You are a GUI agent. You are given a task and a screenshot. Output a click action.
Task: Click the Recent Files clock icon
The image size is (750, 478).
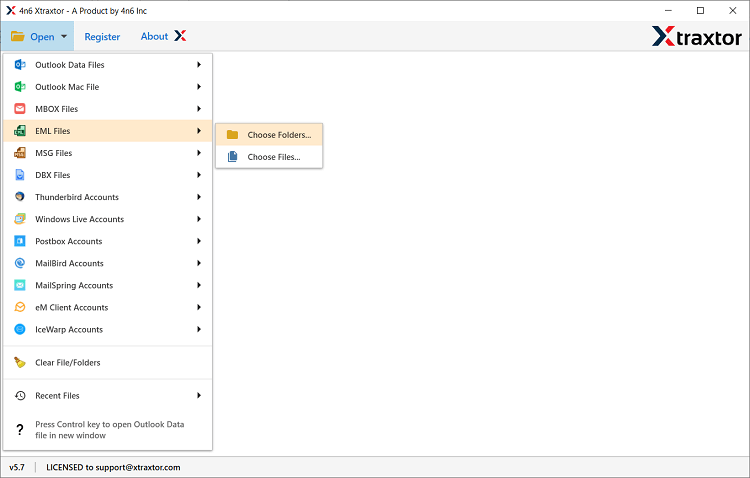(20, 395)
